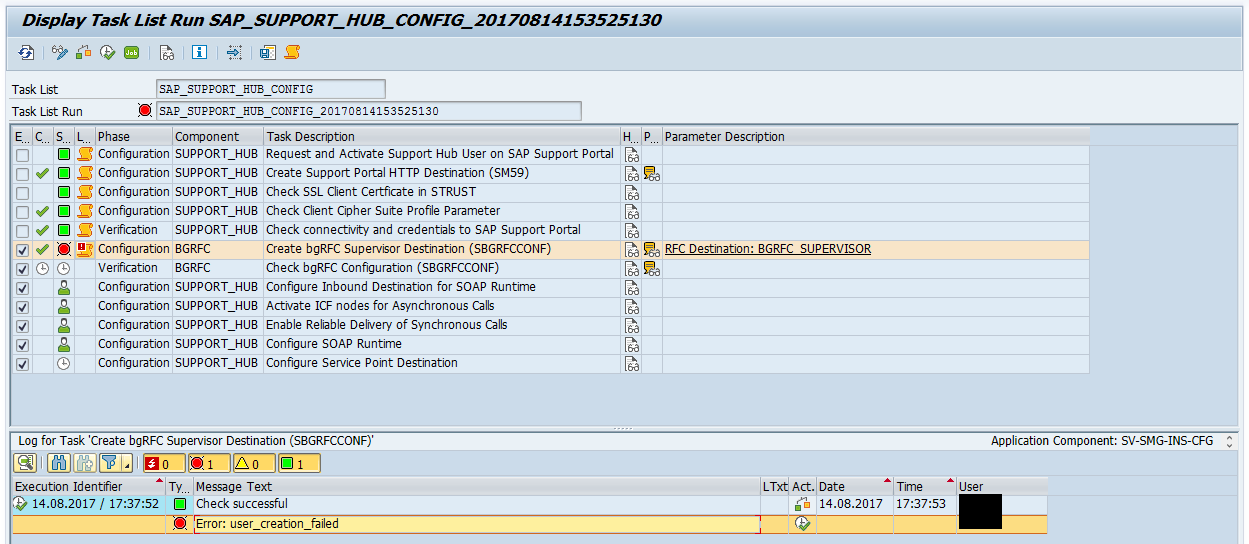Sort by Date column header
Screen dimensions: 1249x544
pyautogui.click(x=853, y=487)
